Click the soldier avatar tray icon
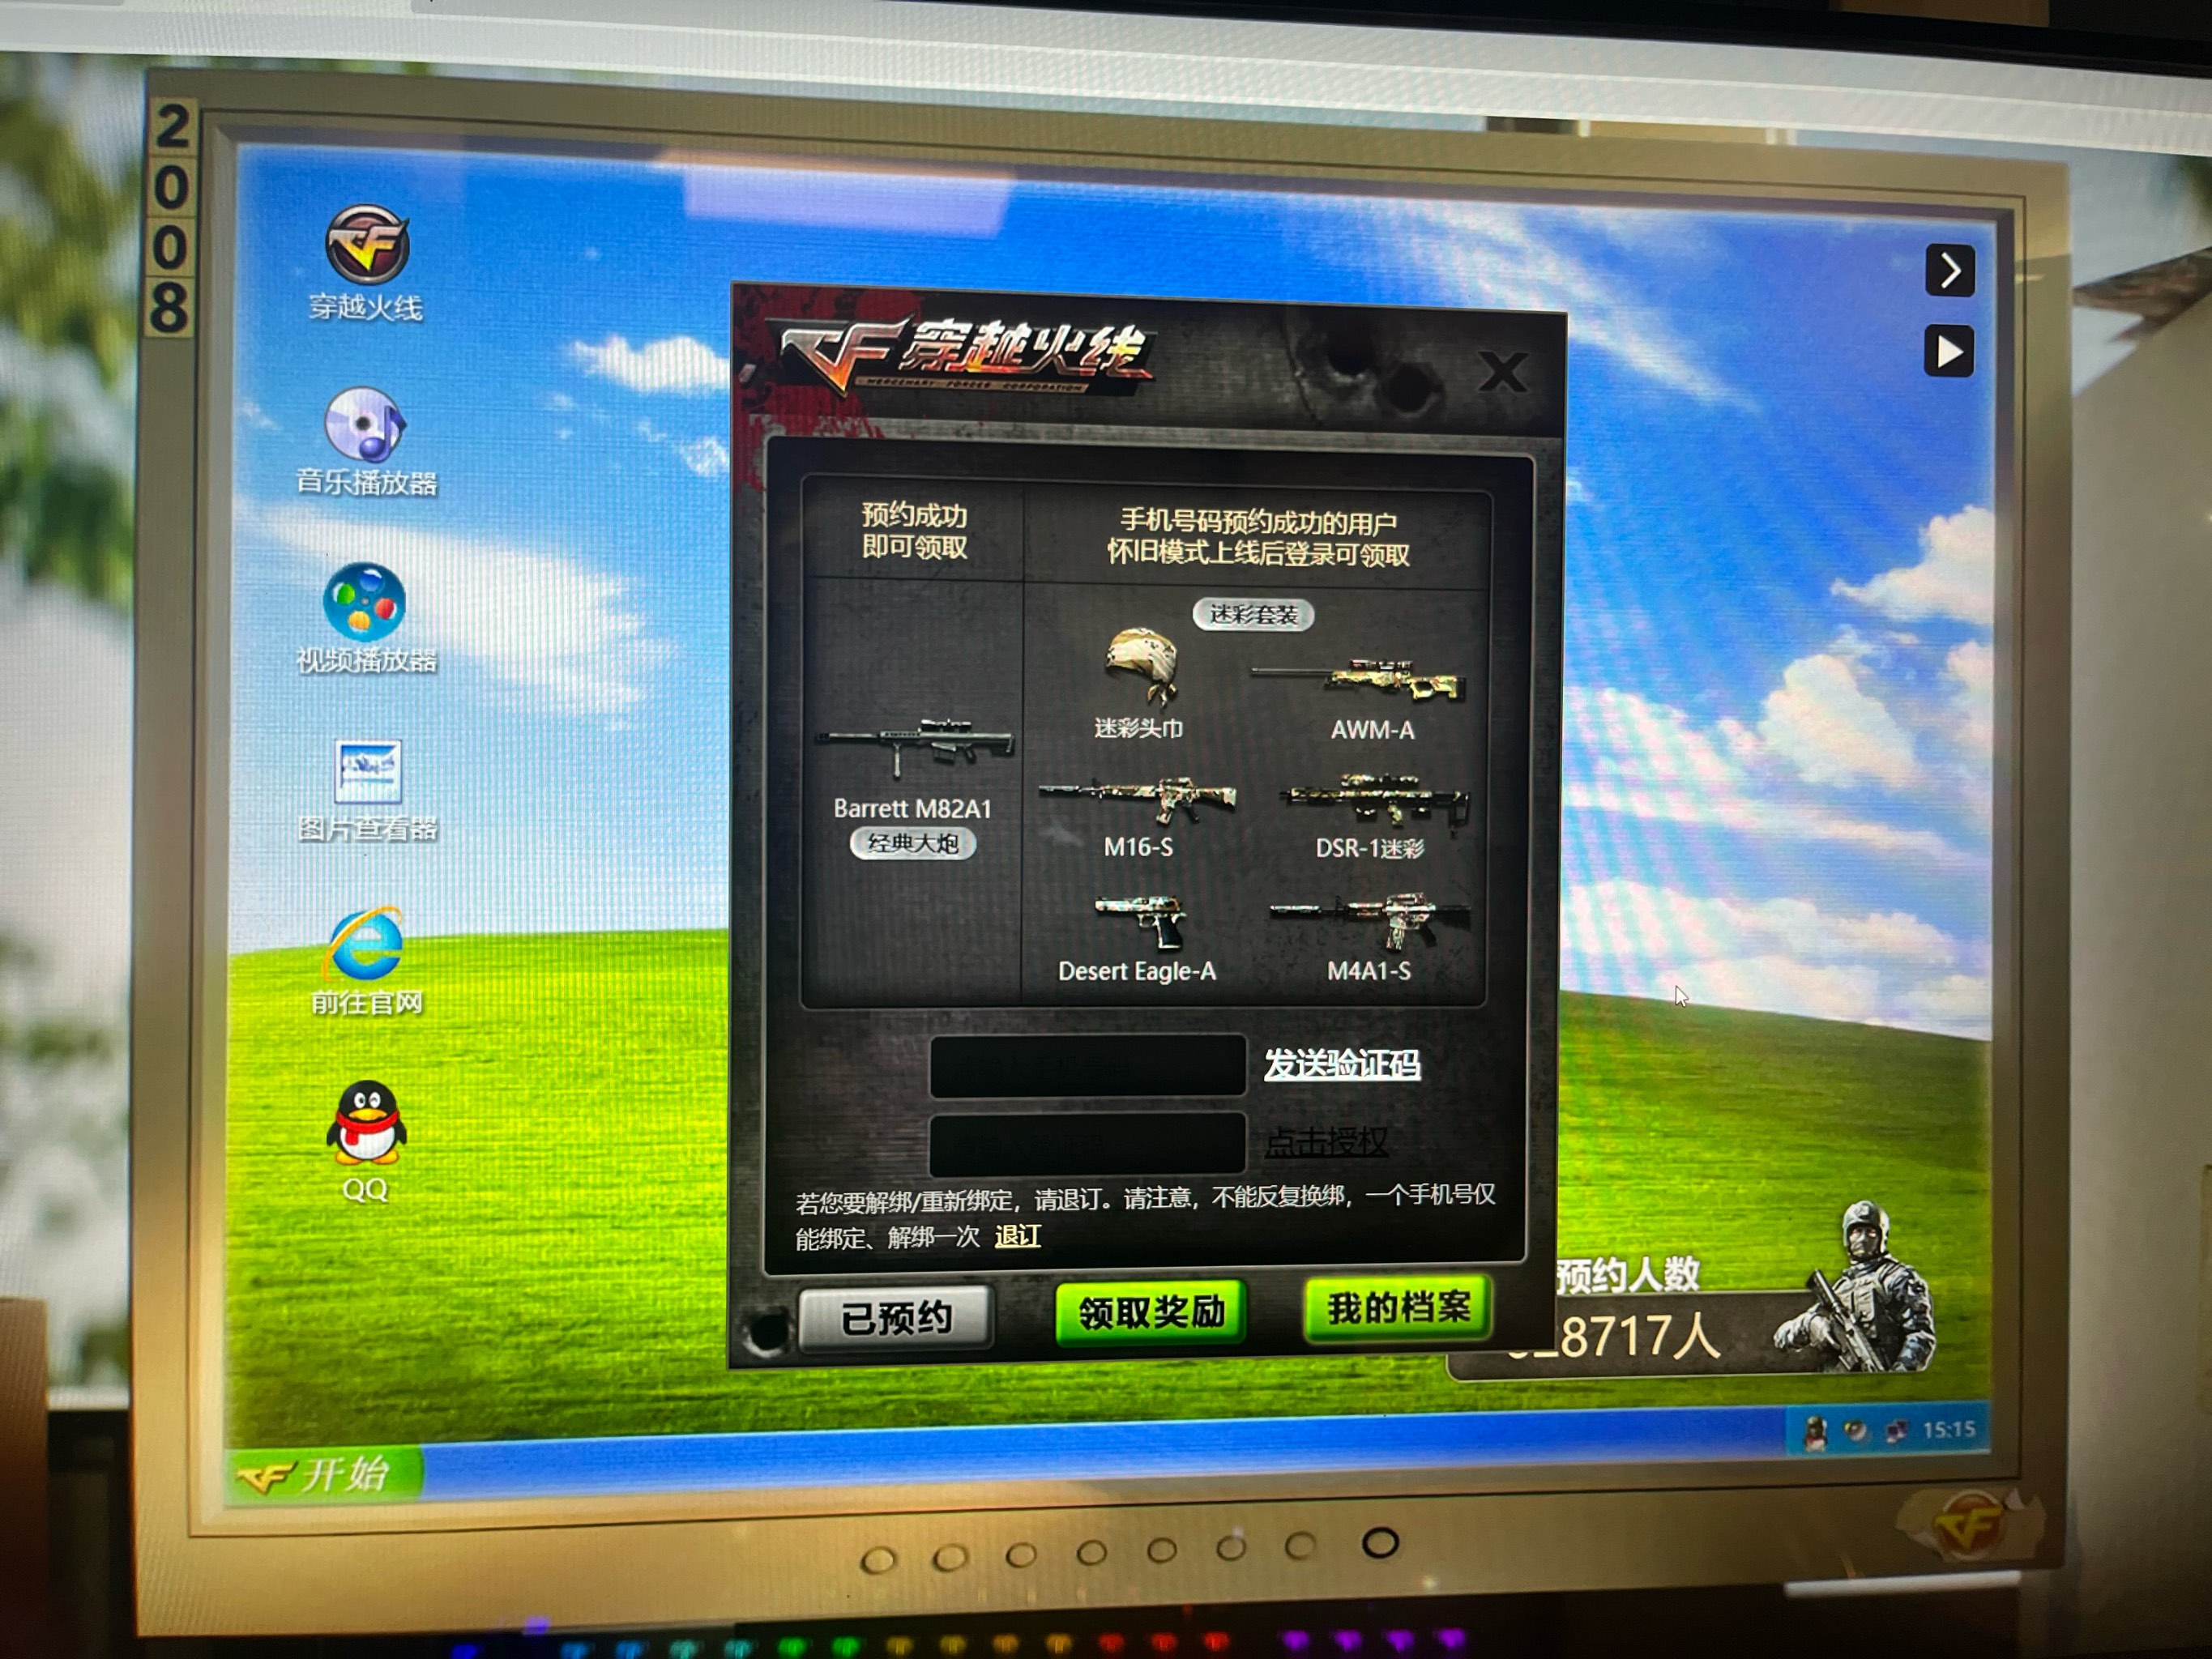The width and height of the screenshot is (2212, 1659). tap(1814, 1433)
